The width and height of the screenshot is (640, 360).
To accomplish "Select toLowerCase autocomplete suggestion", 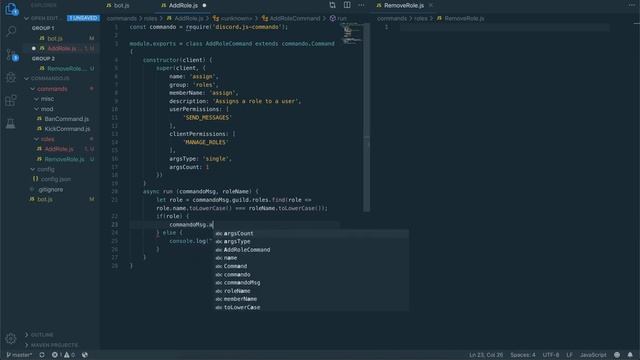I will 311,307.
